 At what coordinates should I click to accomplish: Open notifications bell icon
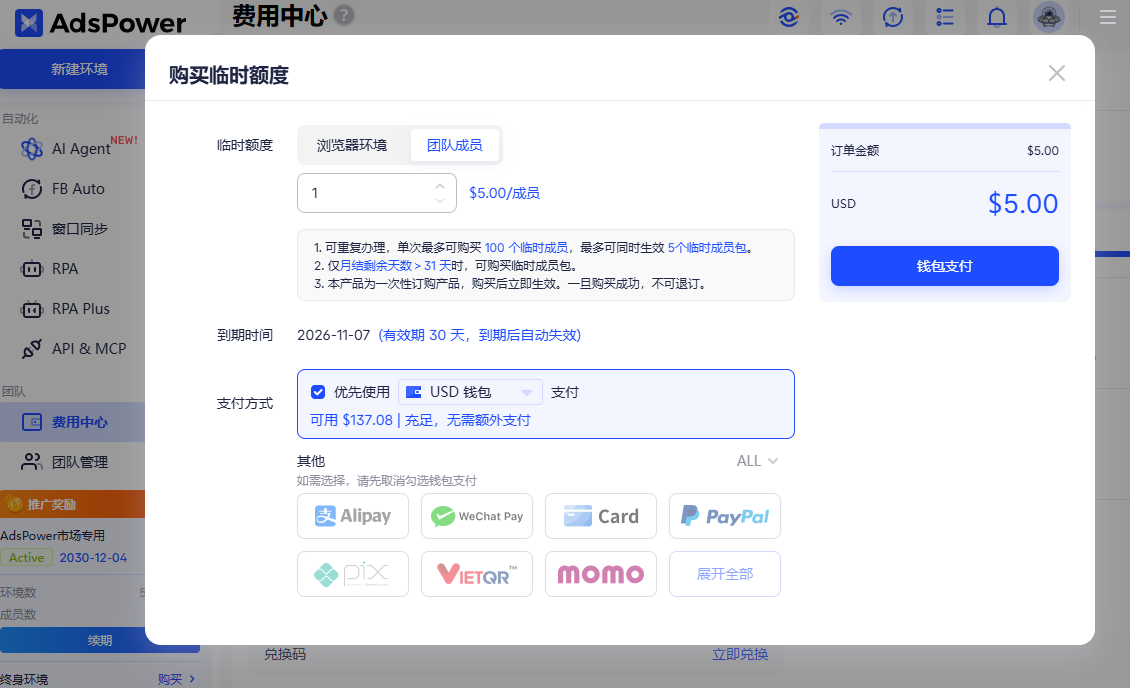click(x=997, y=17)
